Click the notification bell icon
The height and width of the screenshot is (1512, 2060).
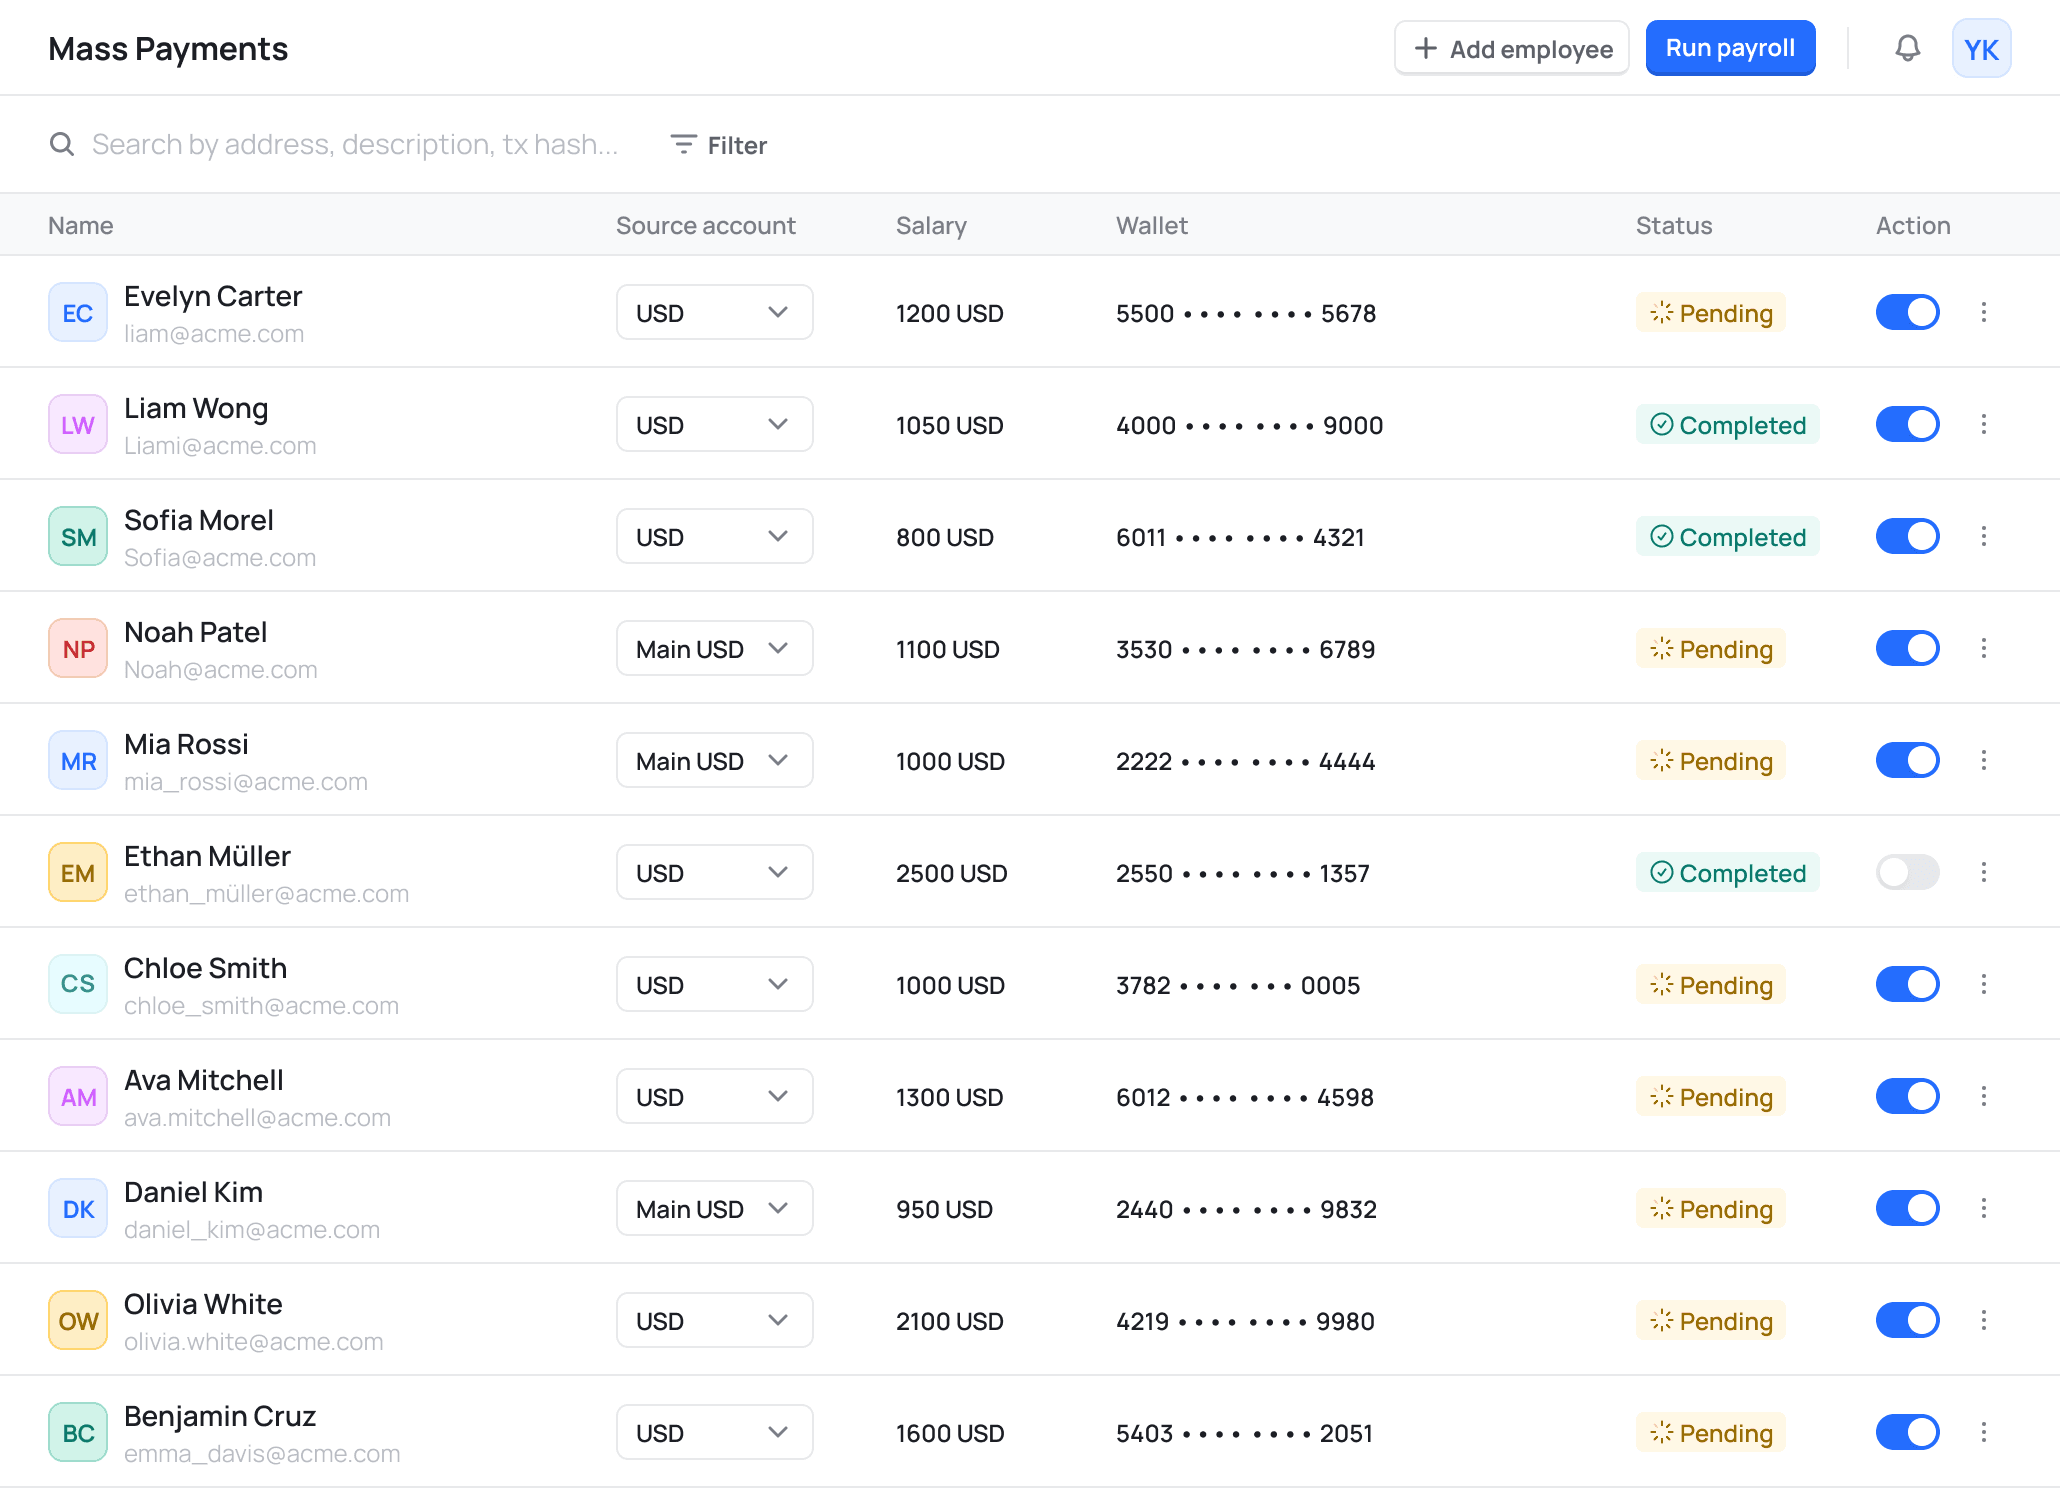(1907, 48)
